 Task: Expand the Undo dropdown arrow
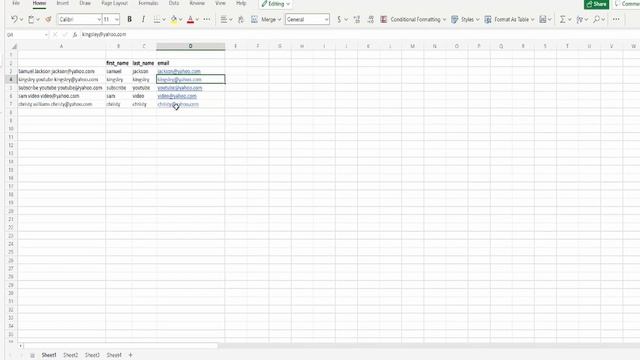(21, 20)
